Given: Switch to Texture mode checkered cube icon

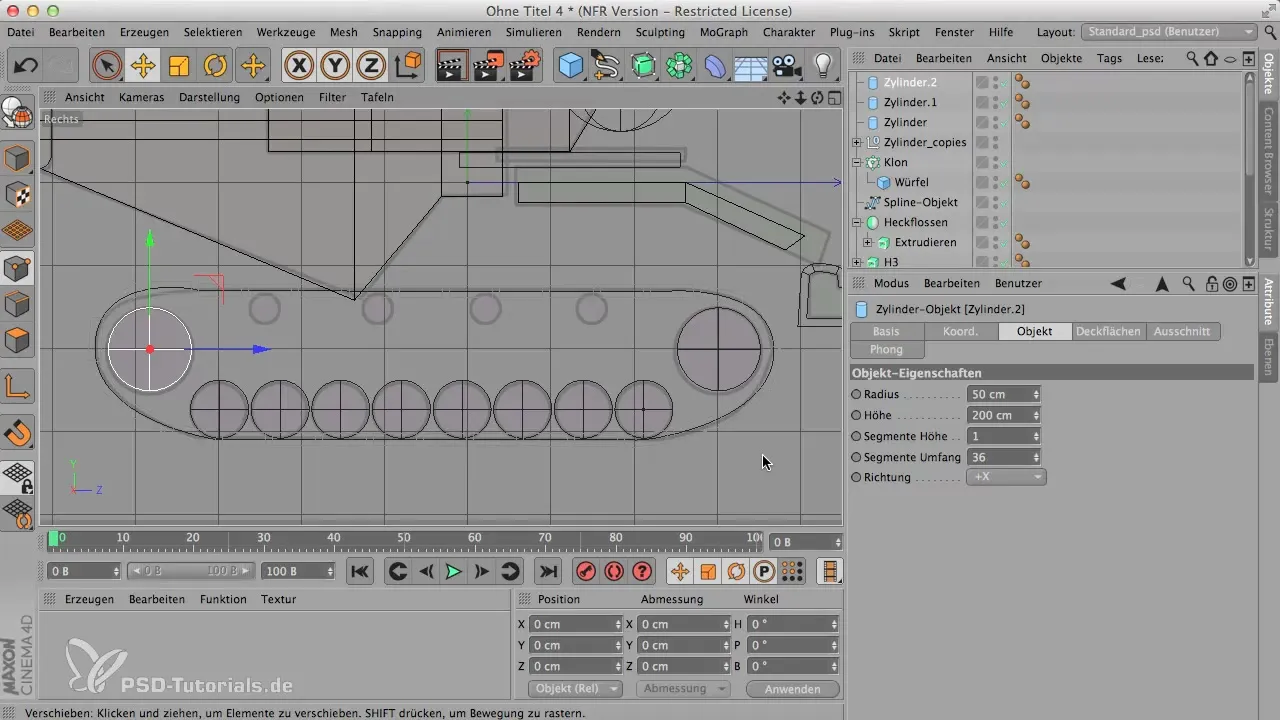Looking at the screenshot, I should tap(17, 195).
